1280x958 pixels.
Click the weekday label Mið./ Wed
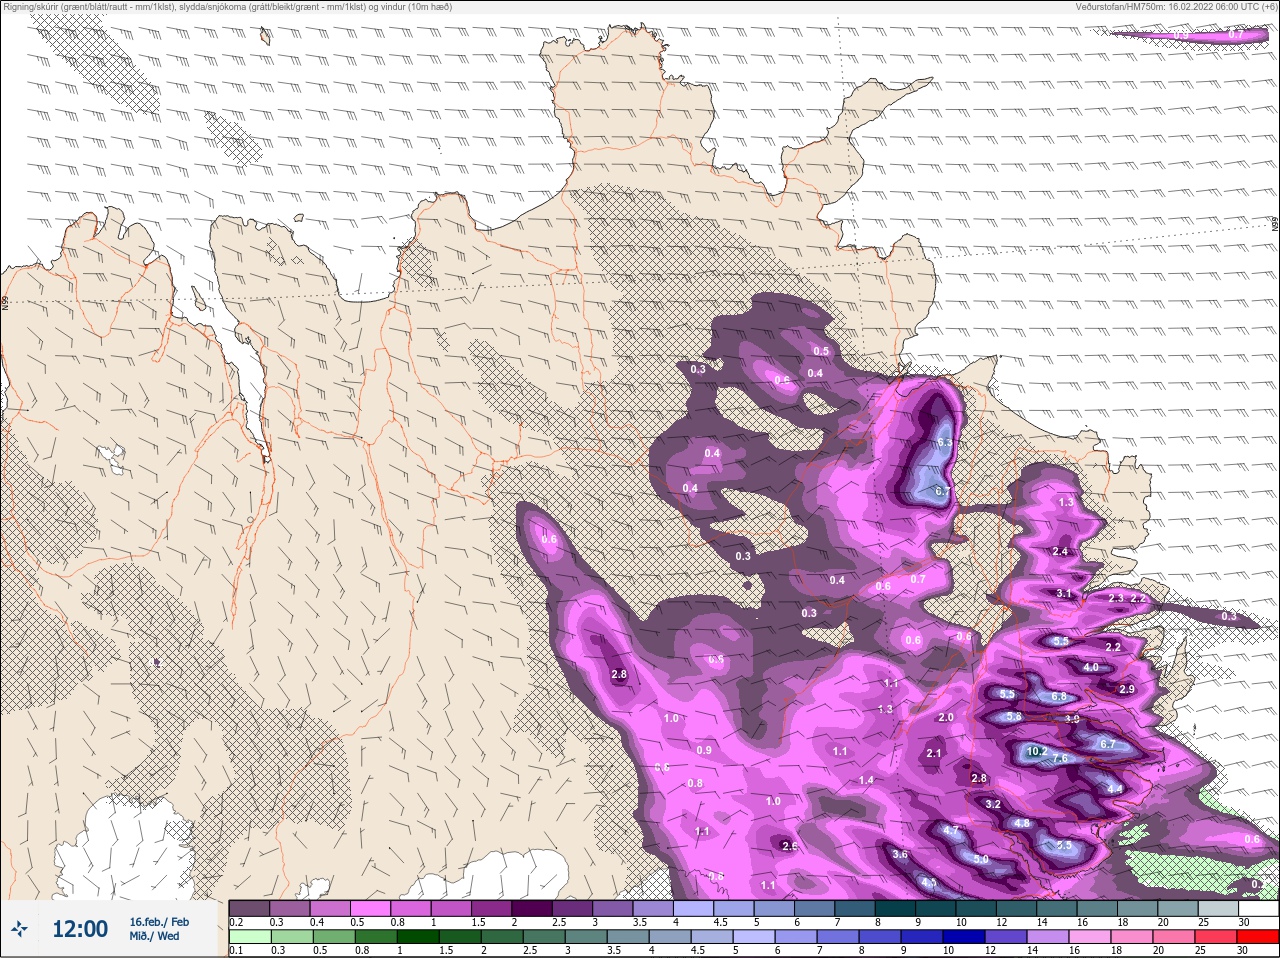154,936
